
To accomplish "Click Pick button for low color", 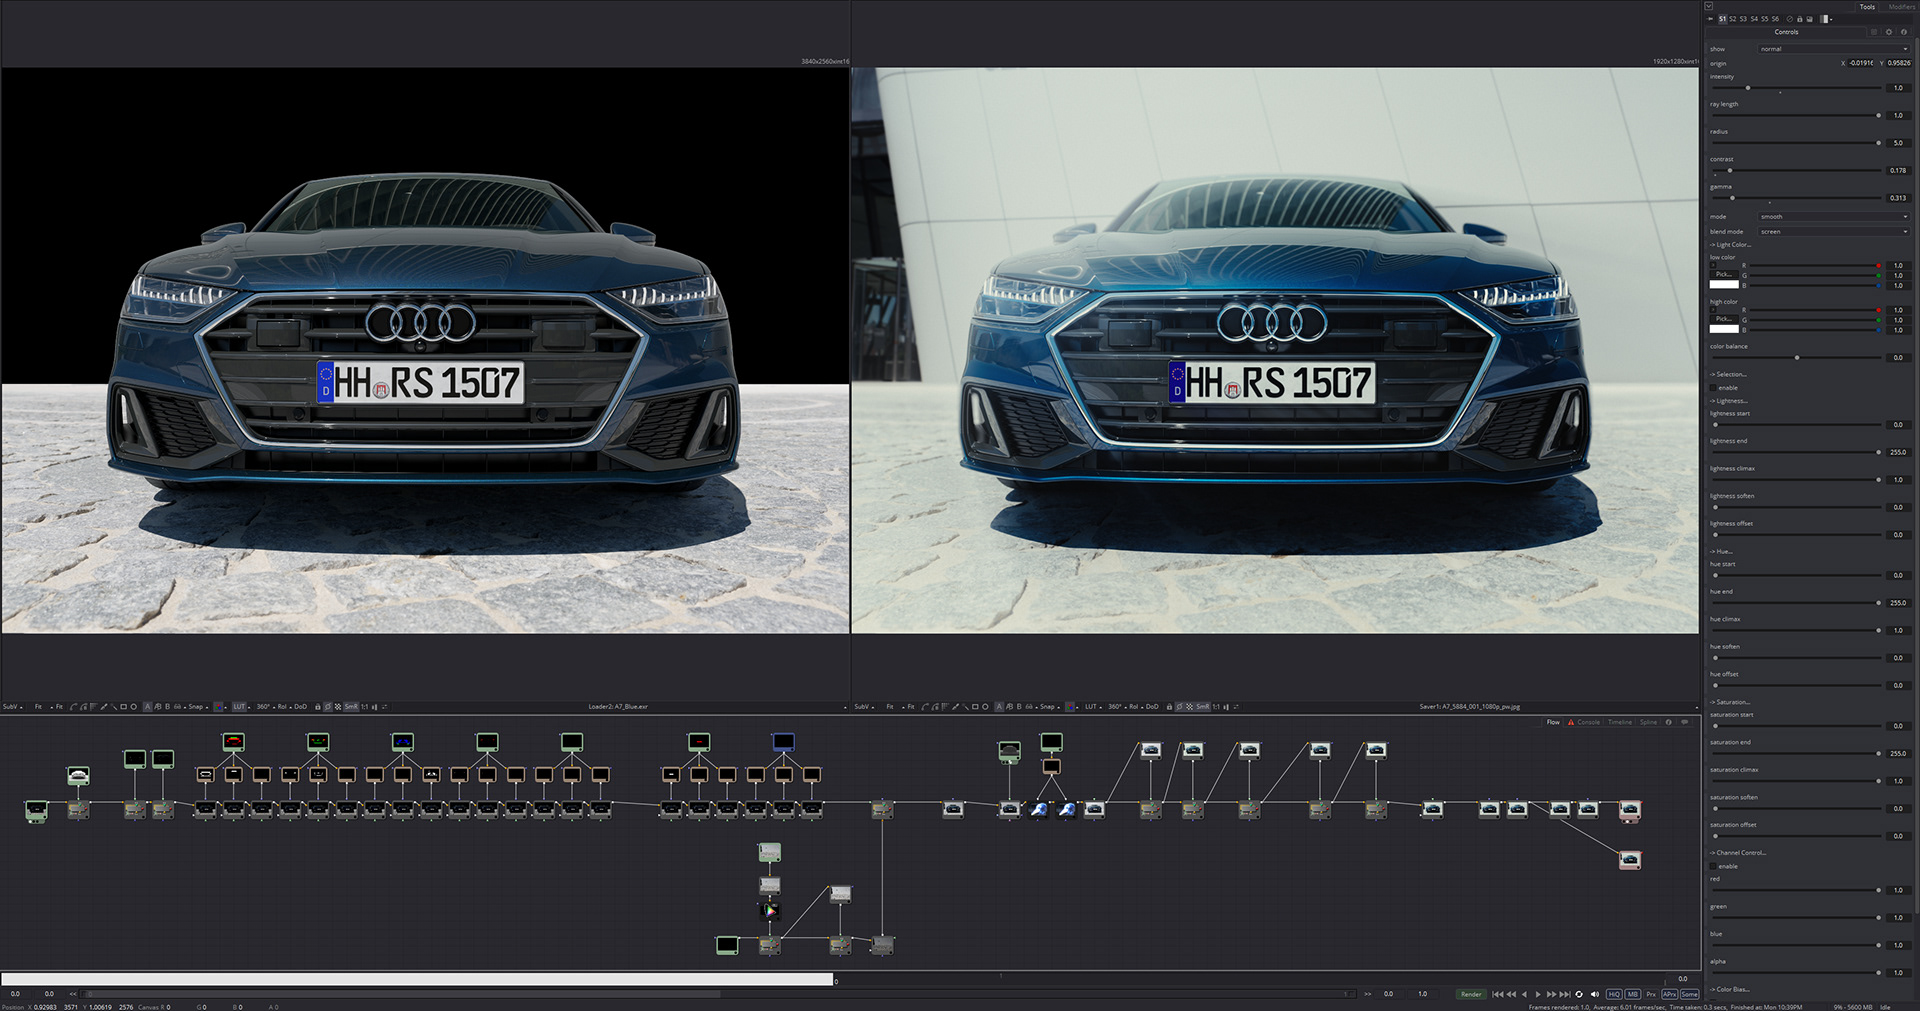I will click(1724, 274).
